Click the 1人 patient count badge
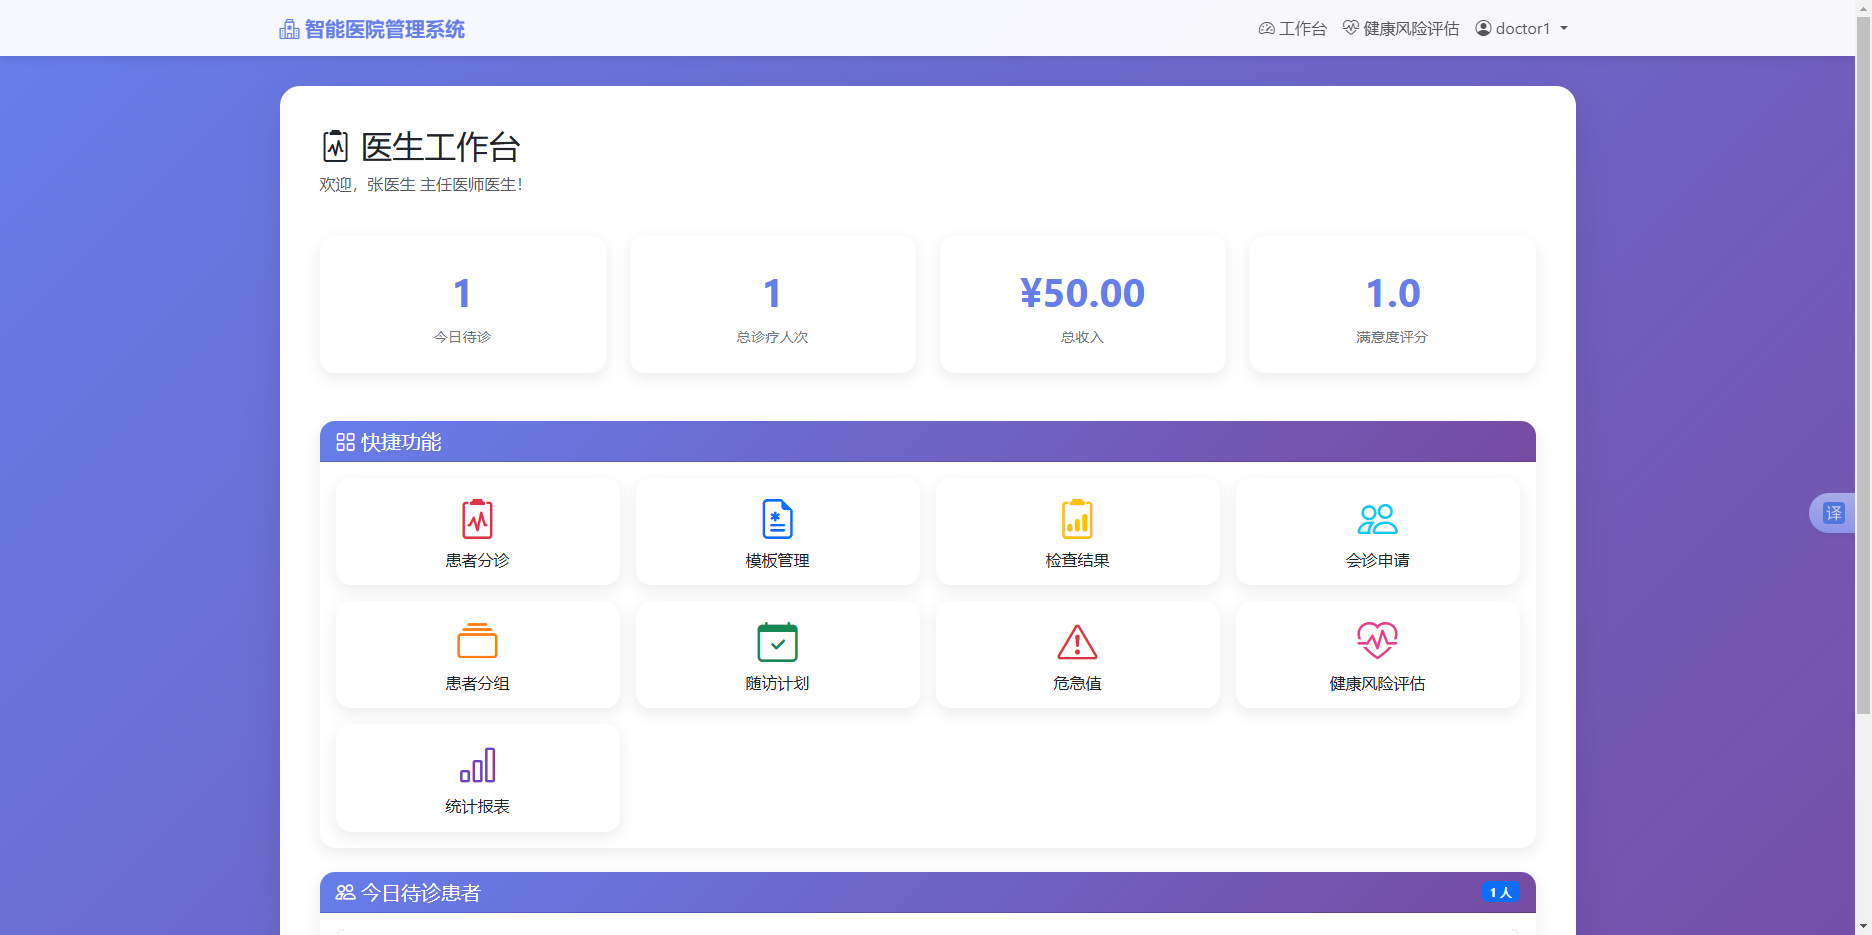 tap(1500, 892)
